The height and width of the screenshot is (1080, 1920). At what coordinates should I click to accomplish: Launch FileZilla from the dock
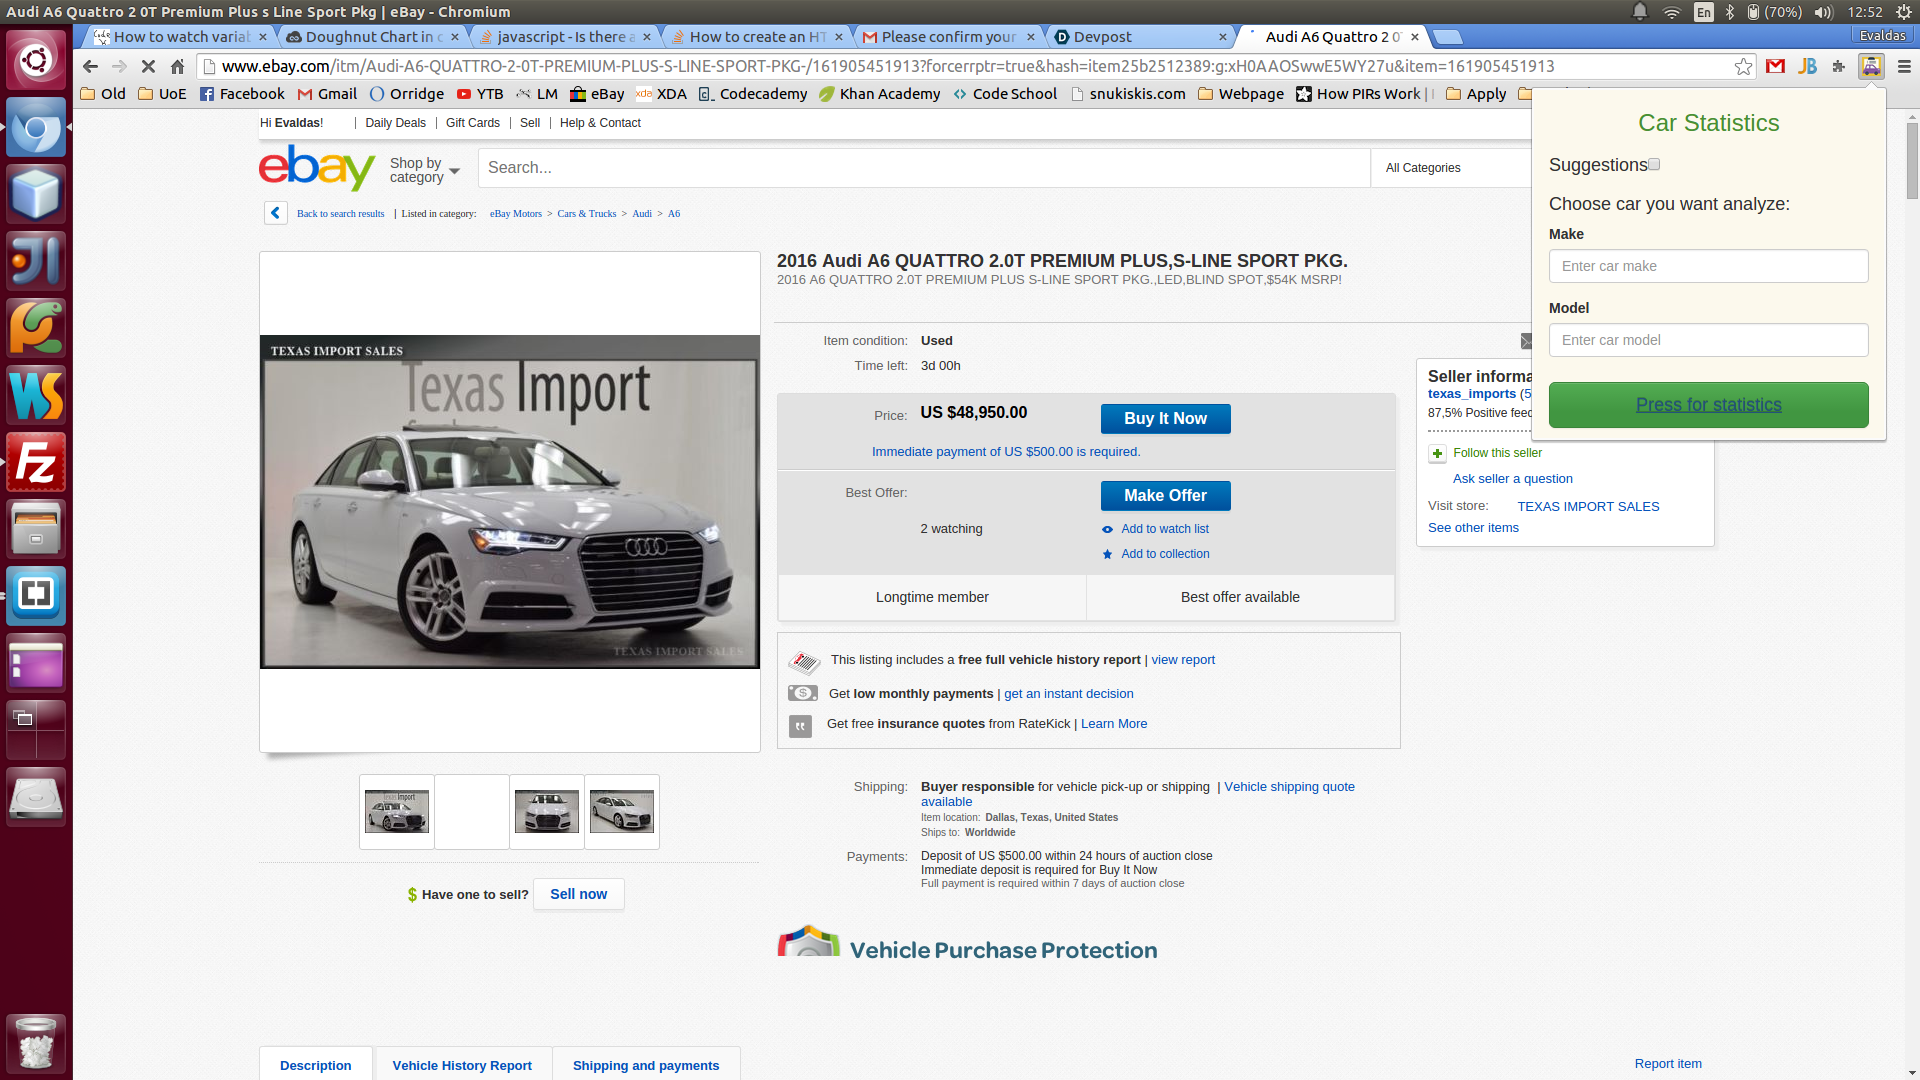pos(36,462)
